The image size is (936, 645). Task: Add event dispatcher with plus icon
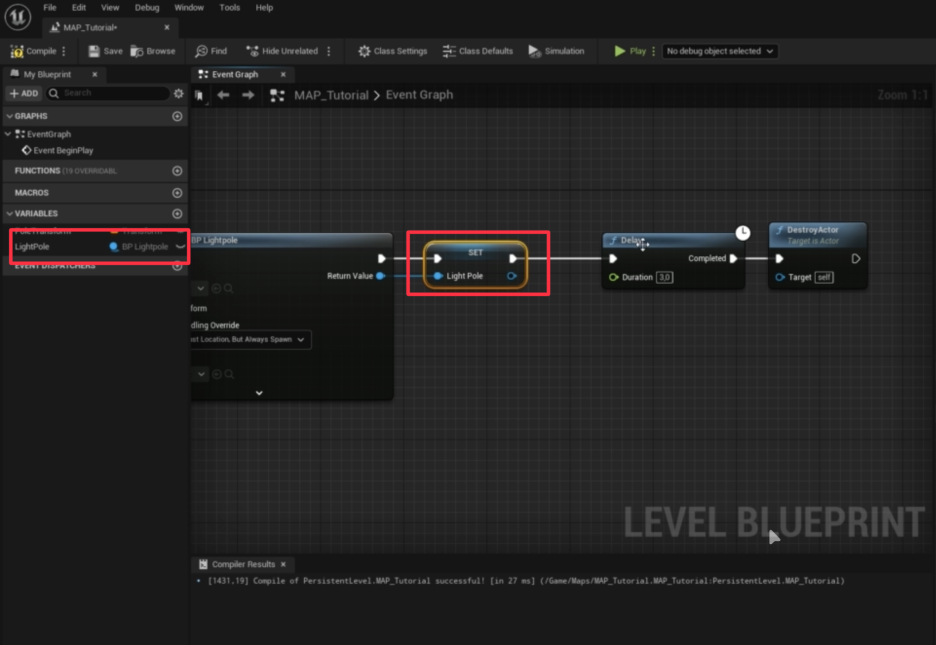[177, 266]
